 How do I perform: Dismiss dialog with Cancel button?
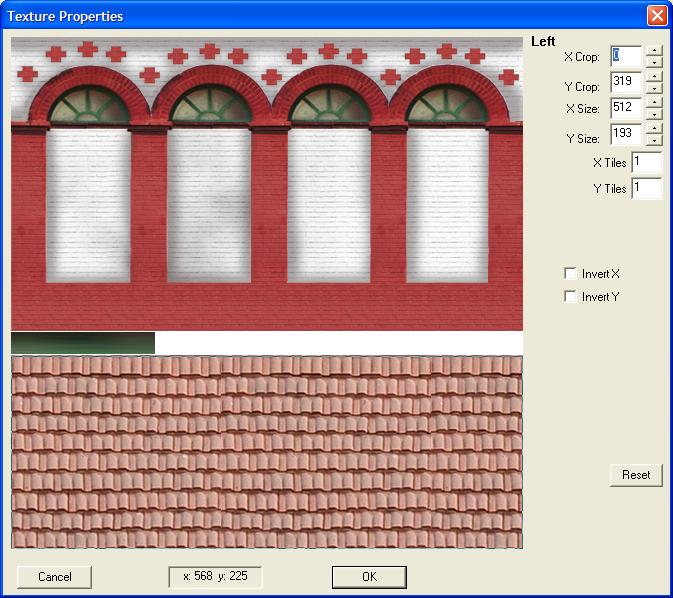pyautogui.click(x=54, y=577)
